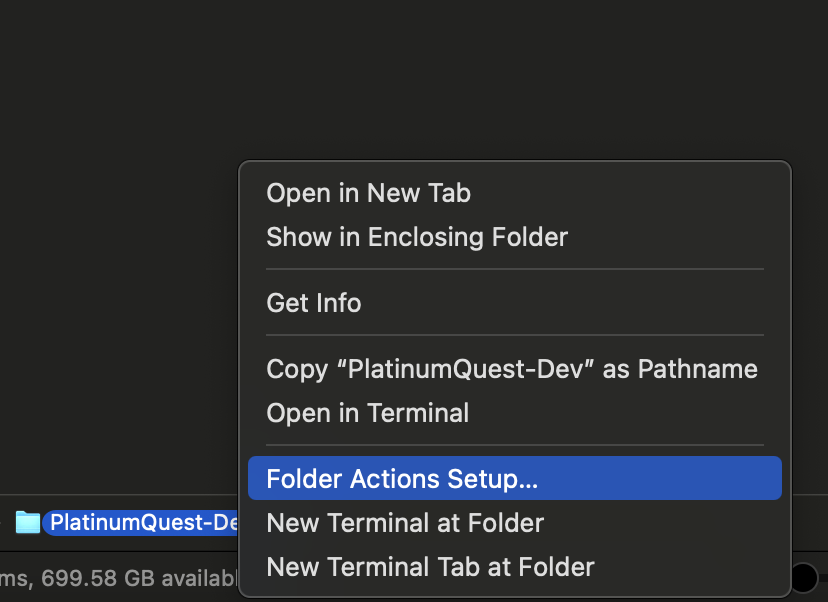Click the path separator chevron before the folder icon
Viewport: 828px width, 602px height.
click(3, 522)
